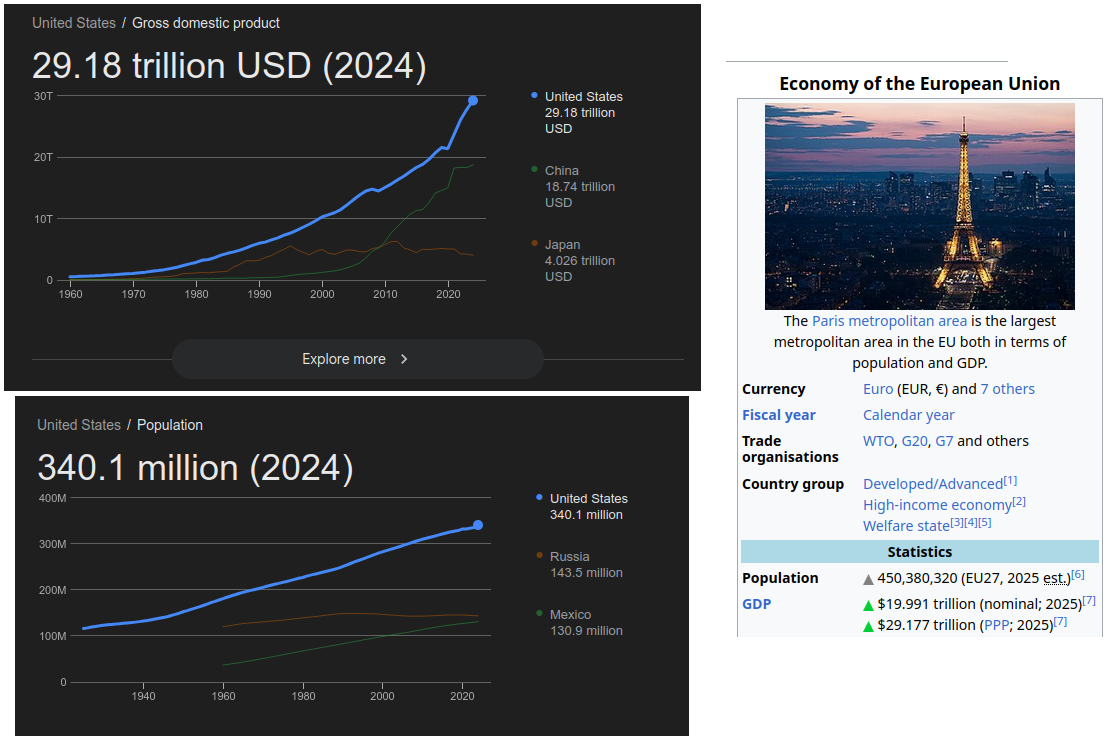Click the 1940 label on Population chart axis
This screenshot has height=743, width=1109.
(144, 696)
